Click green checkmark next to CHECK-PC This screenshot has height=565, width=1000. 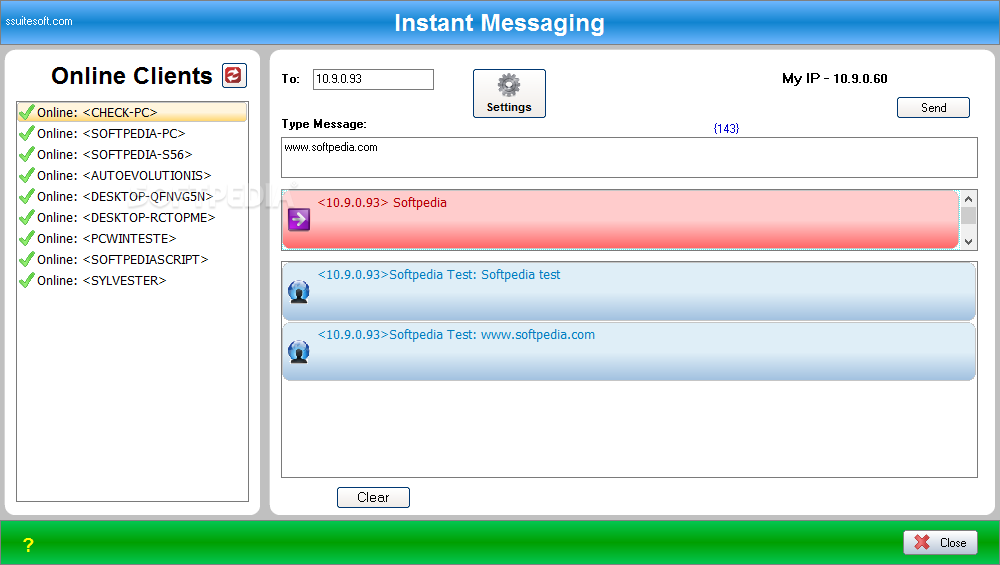(x=27, y=112)
